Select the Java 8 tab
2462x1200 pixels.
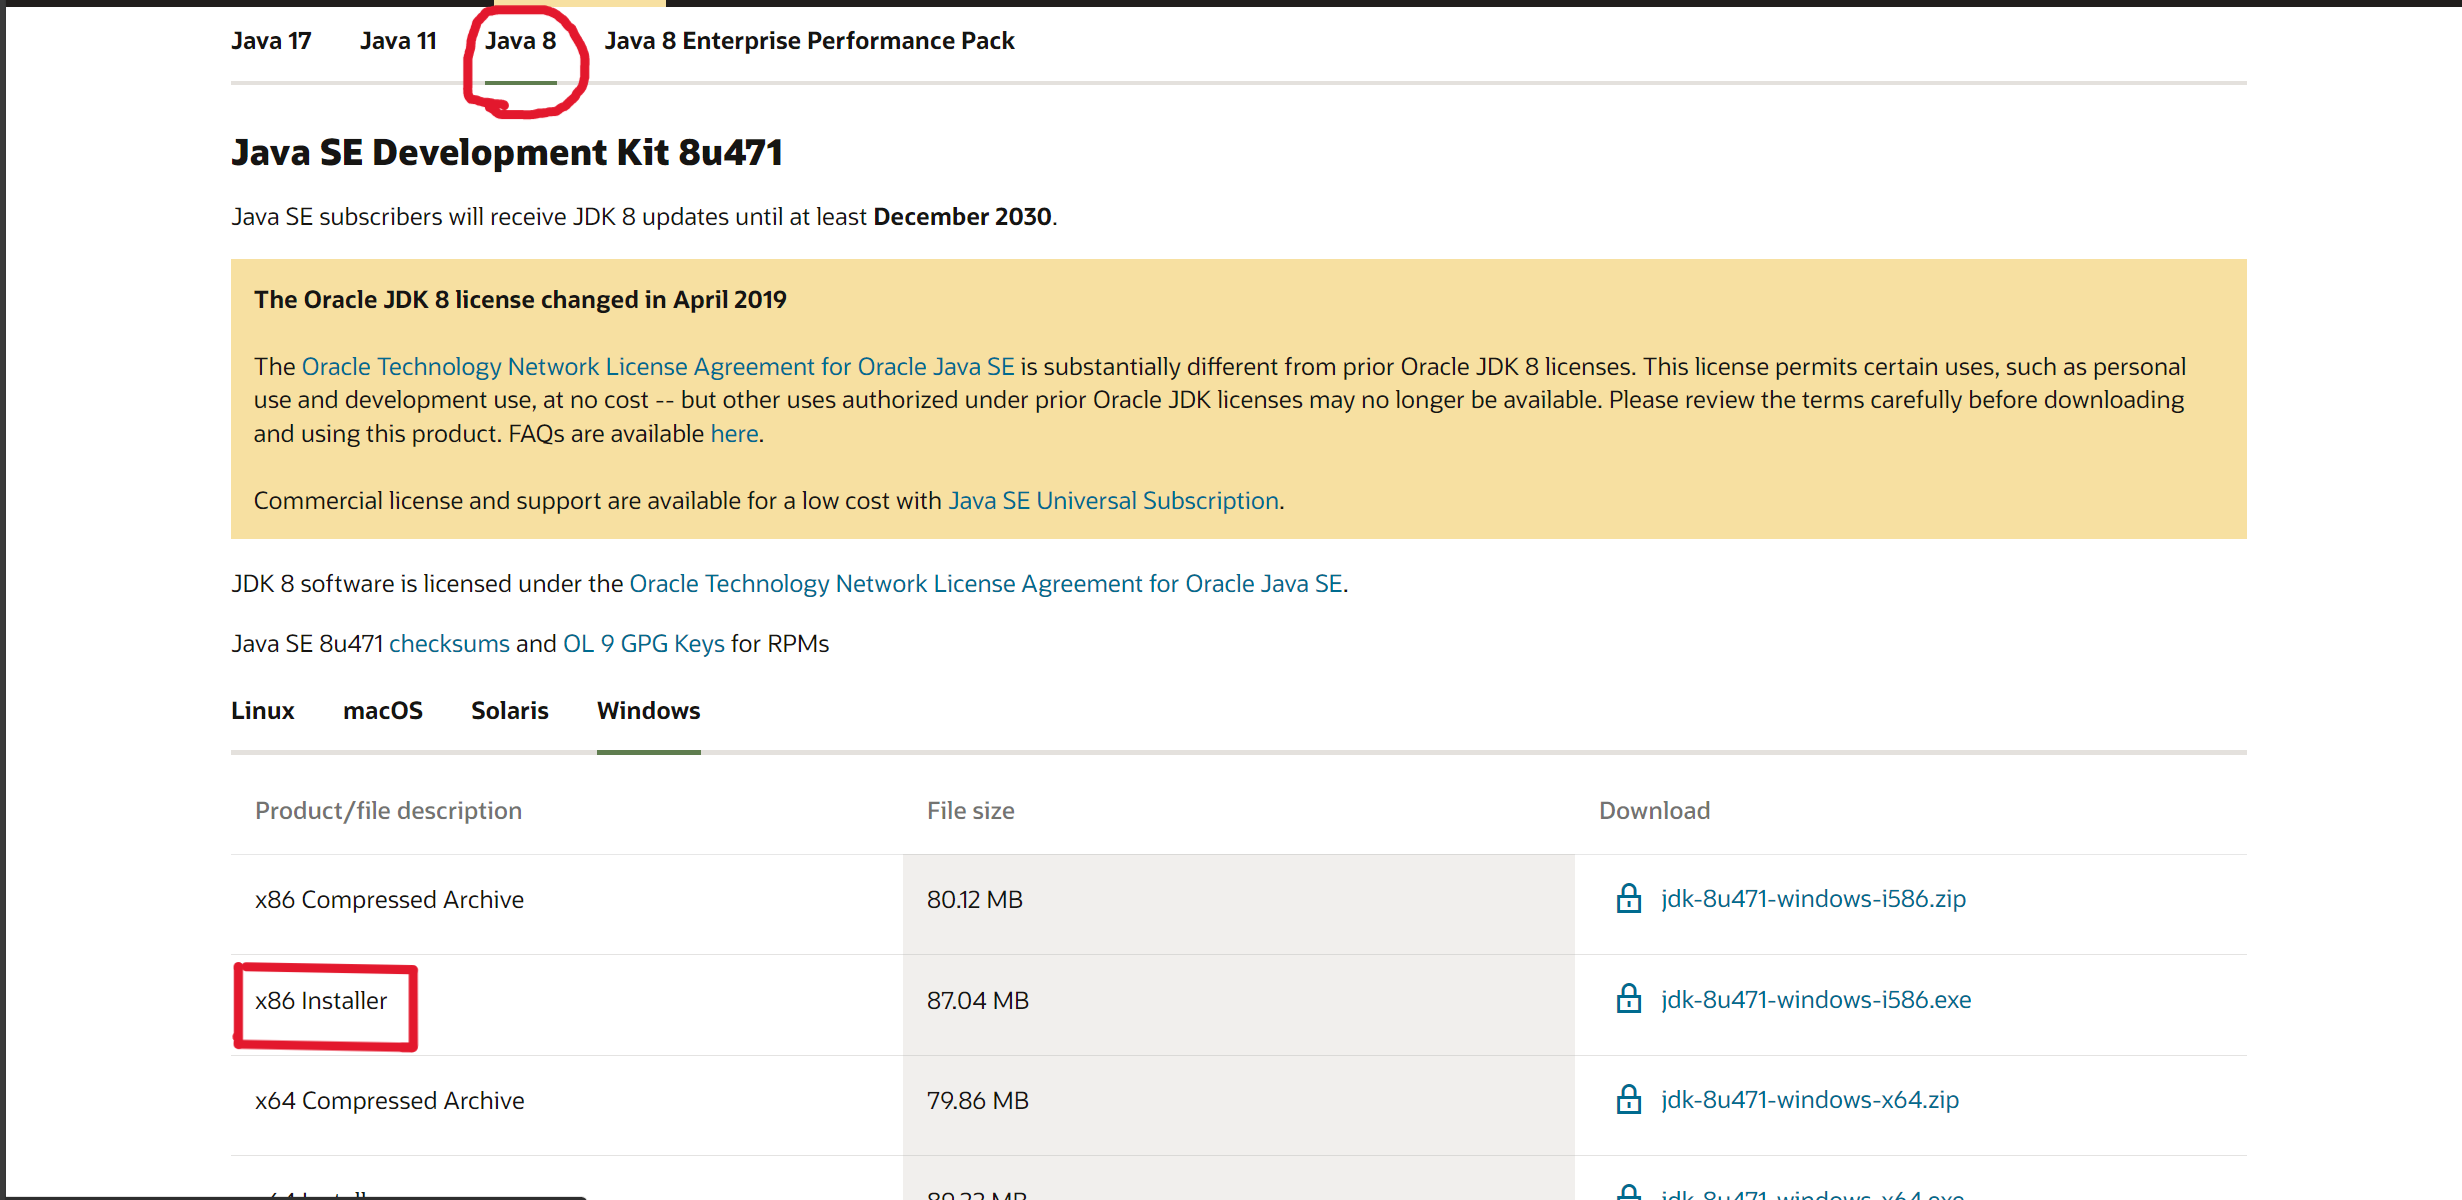coord(520,41)
